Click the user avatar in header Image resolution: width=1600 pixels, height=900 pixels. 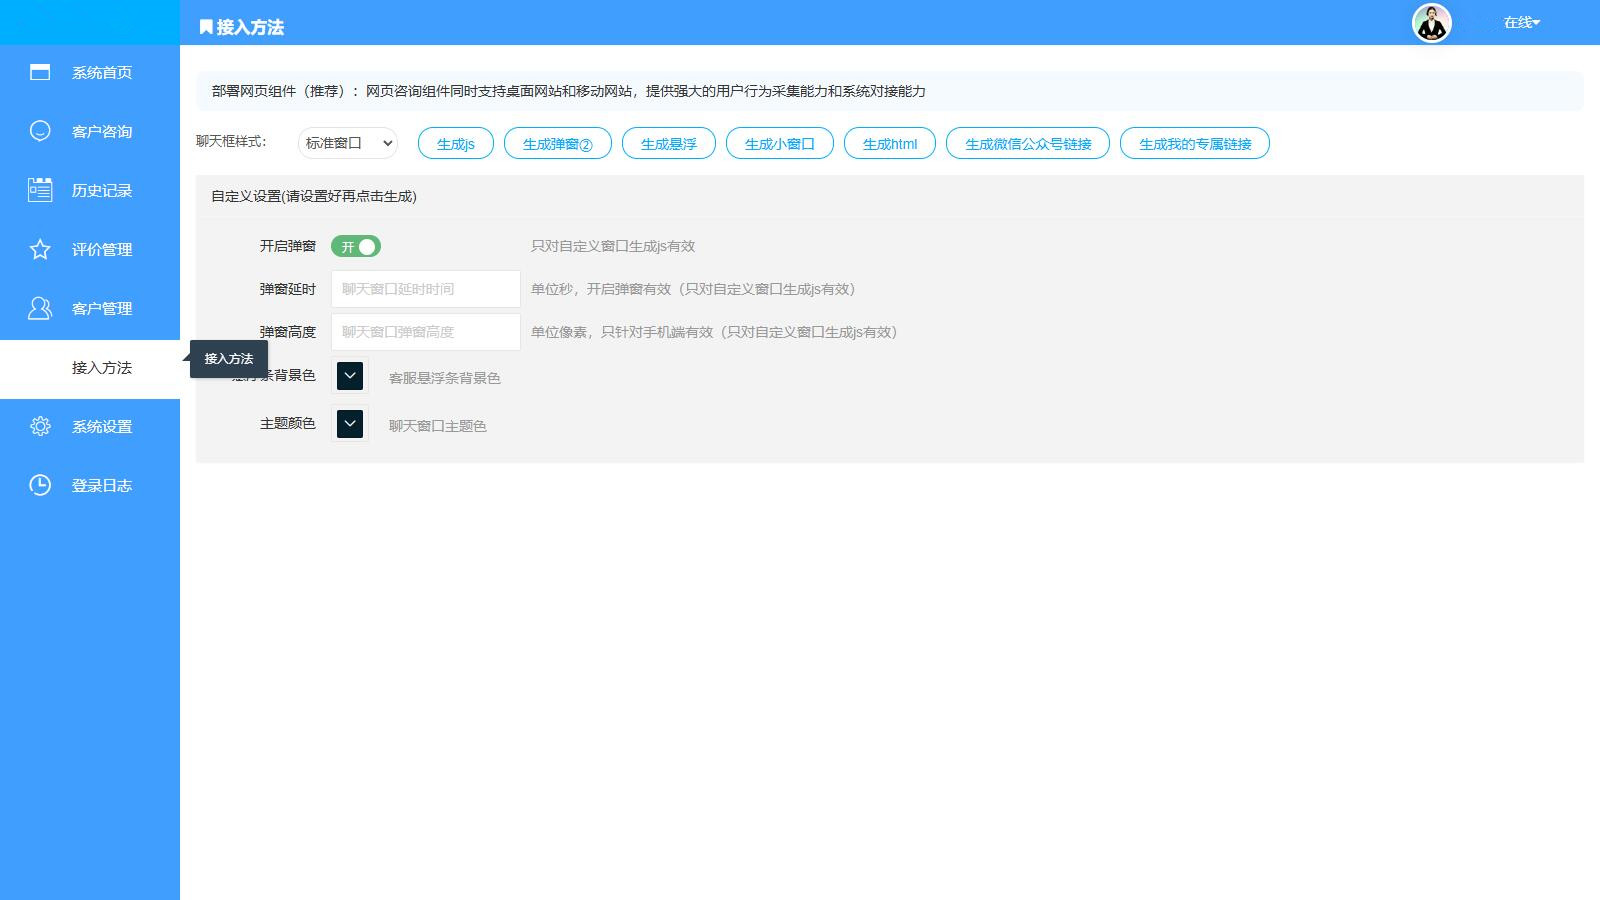(1431, 23)
